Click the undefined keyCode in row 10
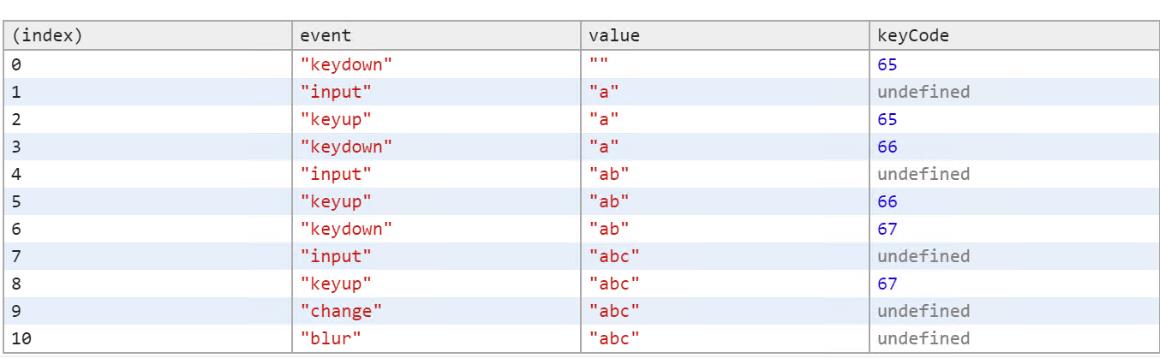1160x360 pixels. click(923, 338)
